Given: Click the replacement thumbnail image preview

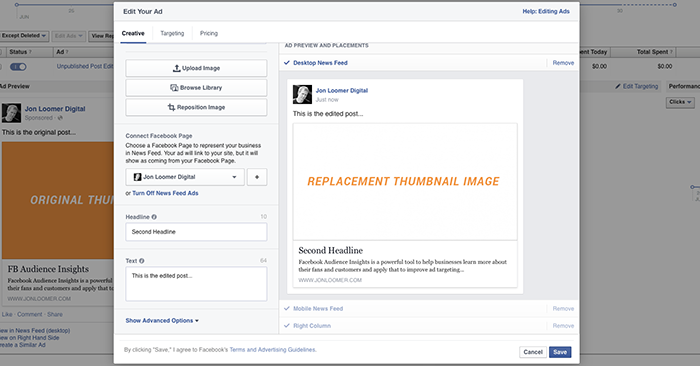Looking at the screenshot, I should [405, 182].
